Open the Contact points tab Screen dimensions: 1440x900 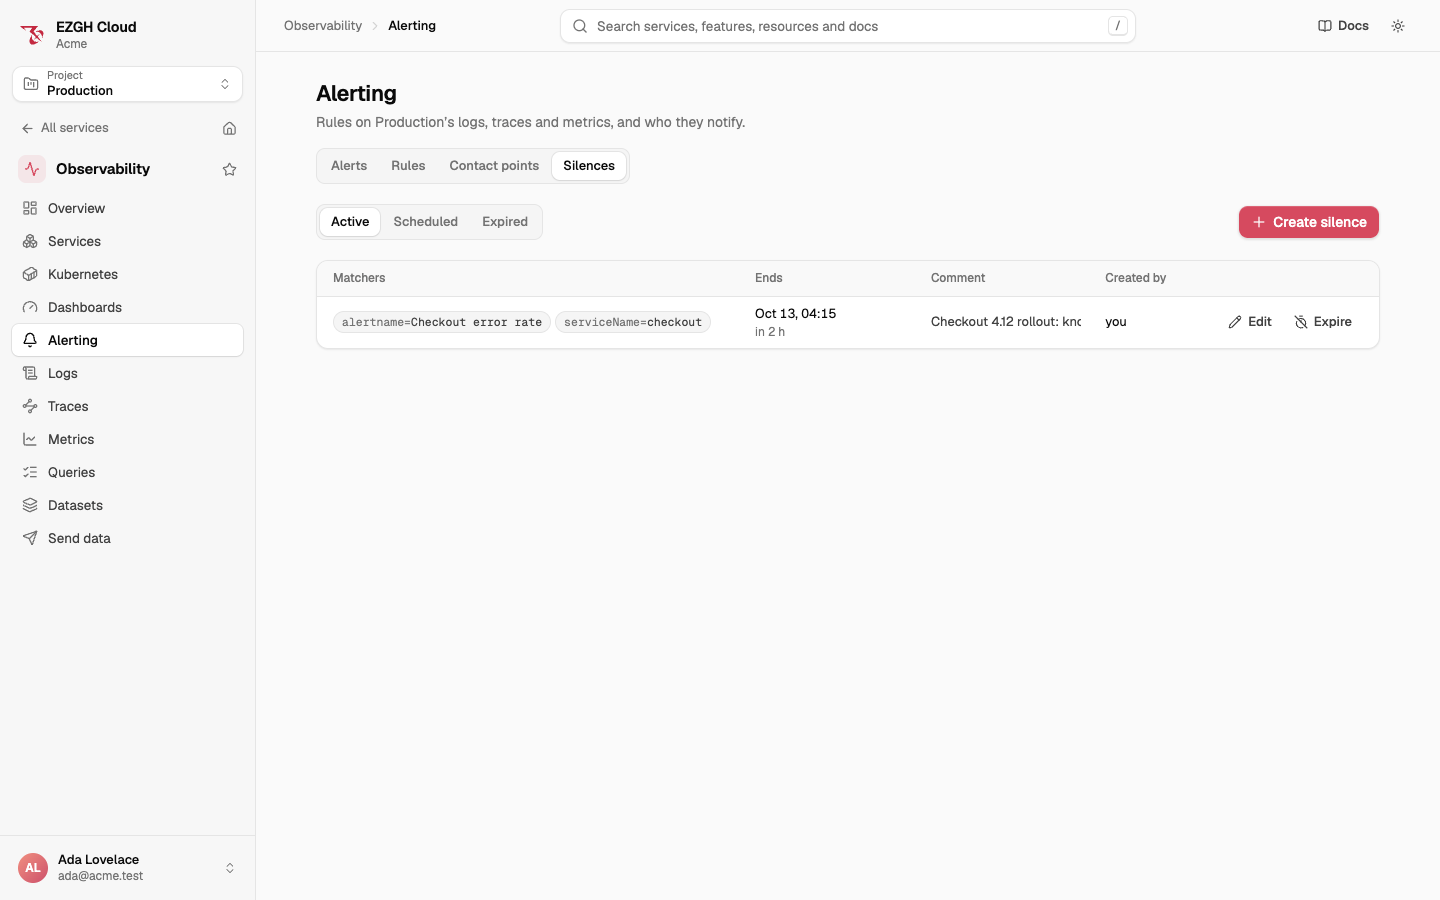pyautogui.click(x=494, y=166)
